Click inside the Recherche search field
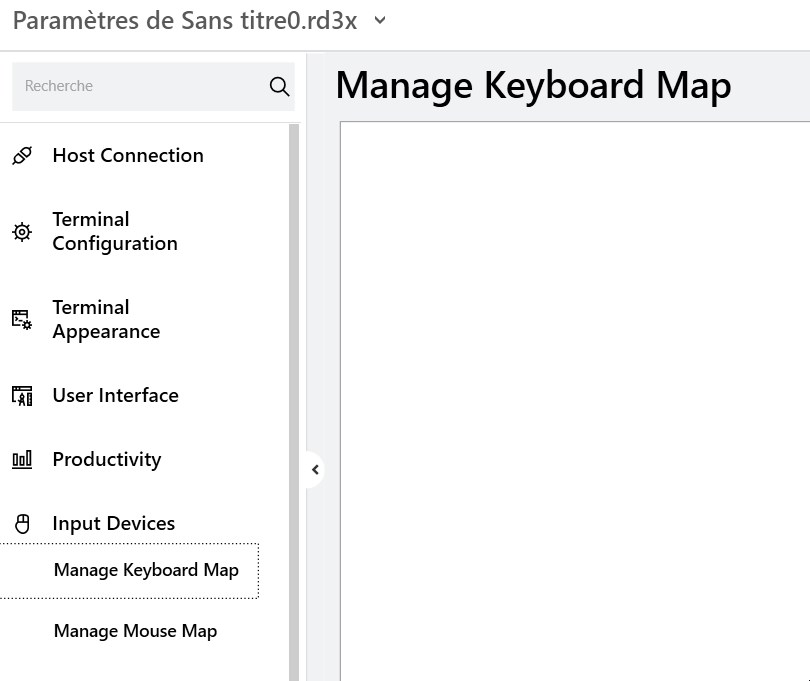The image size is (810, 681). (140, 86)
